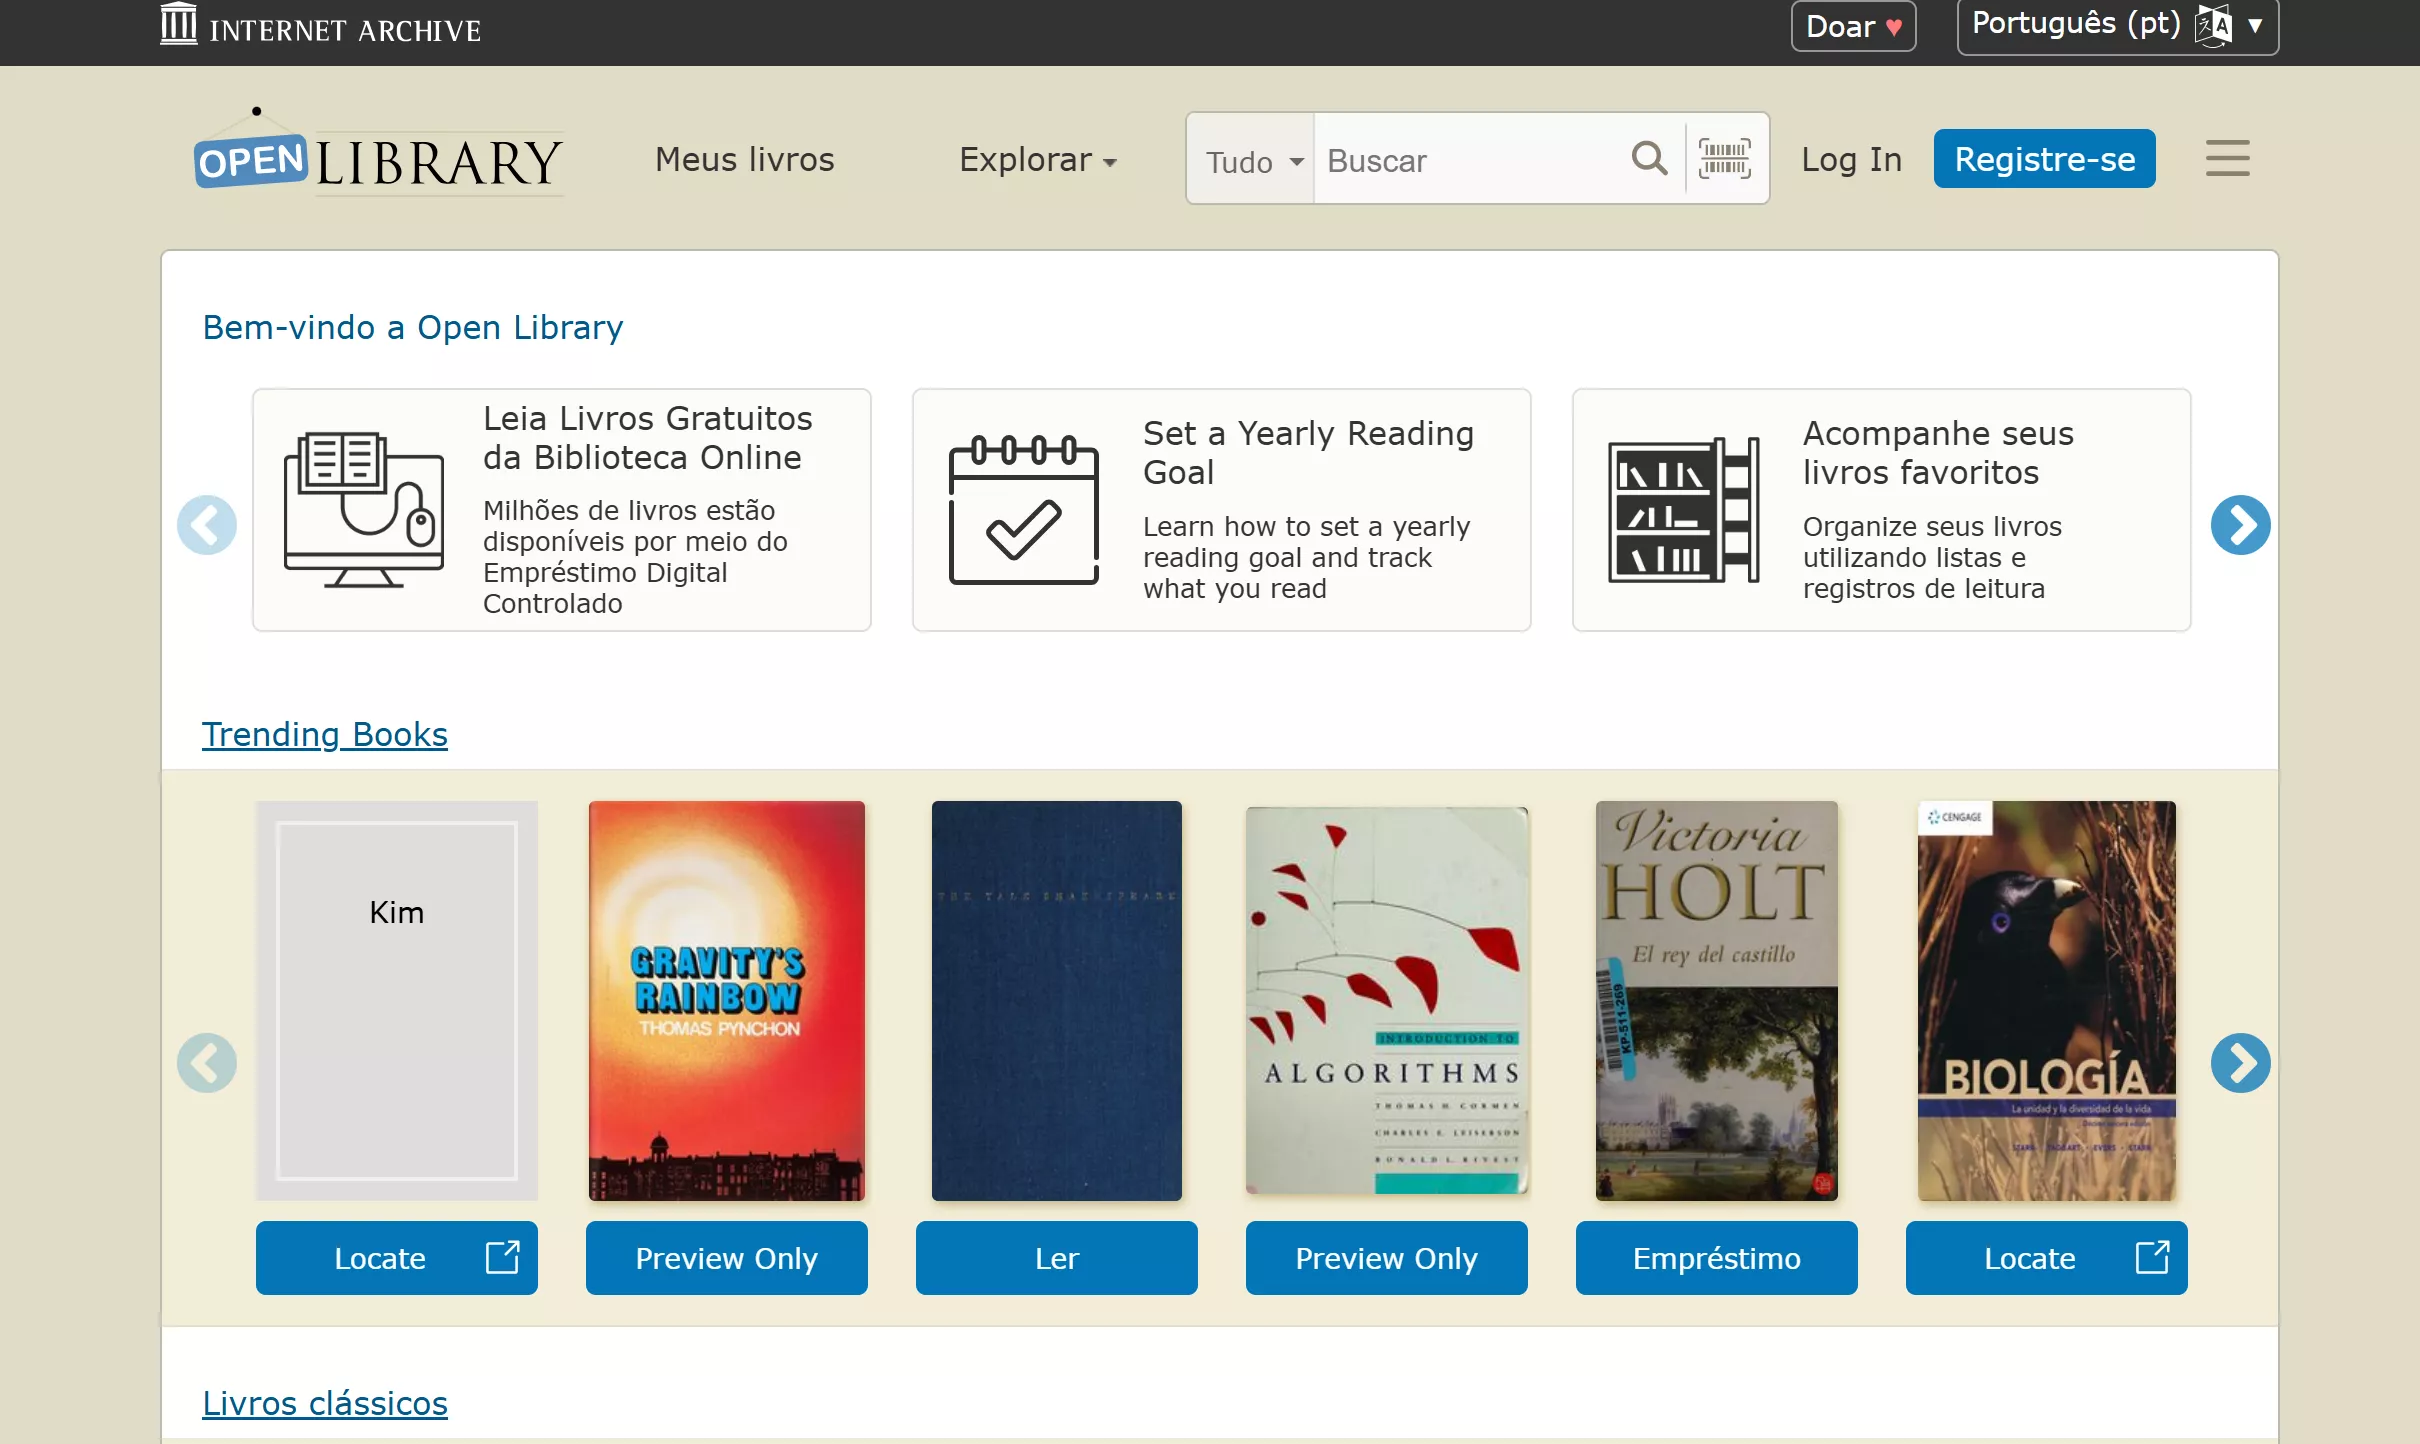2420x1444 pixels.
Task: Open the Trending Books link
Action: (325, 734)
